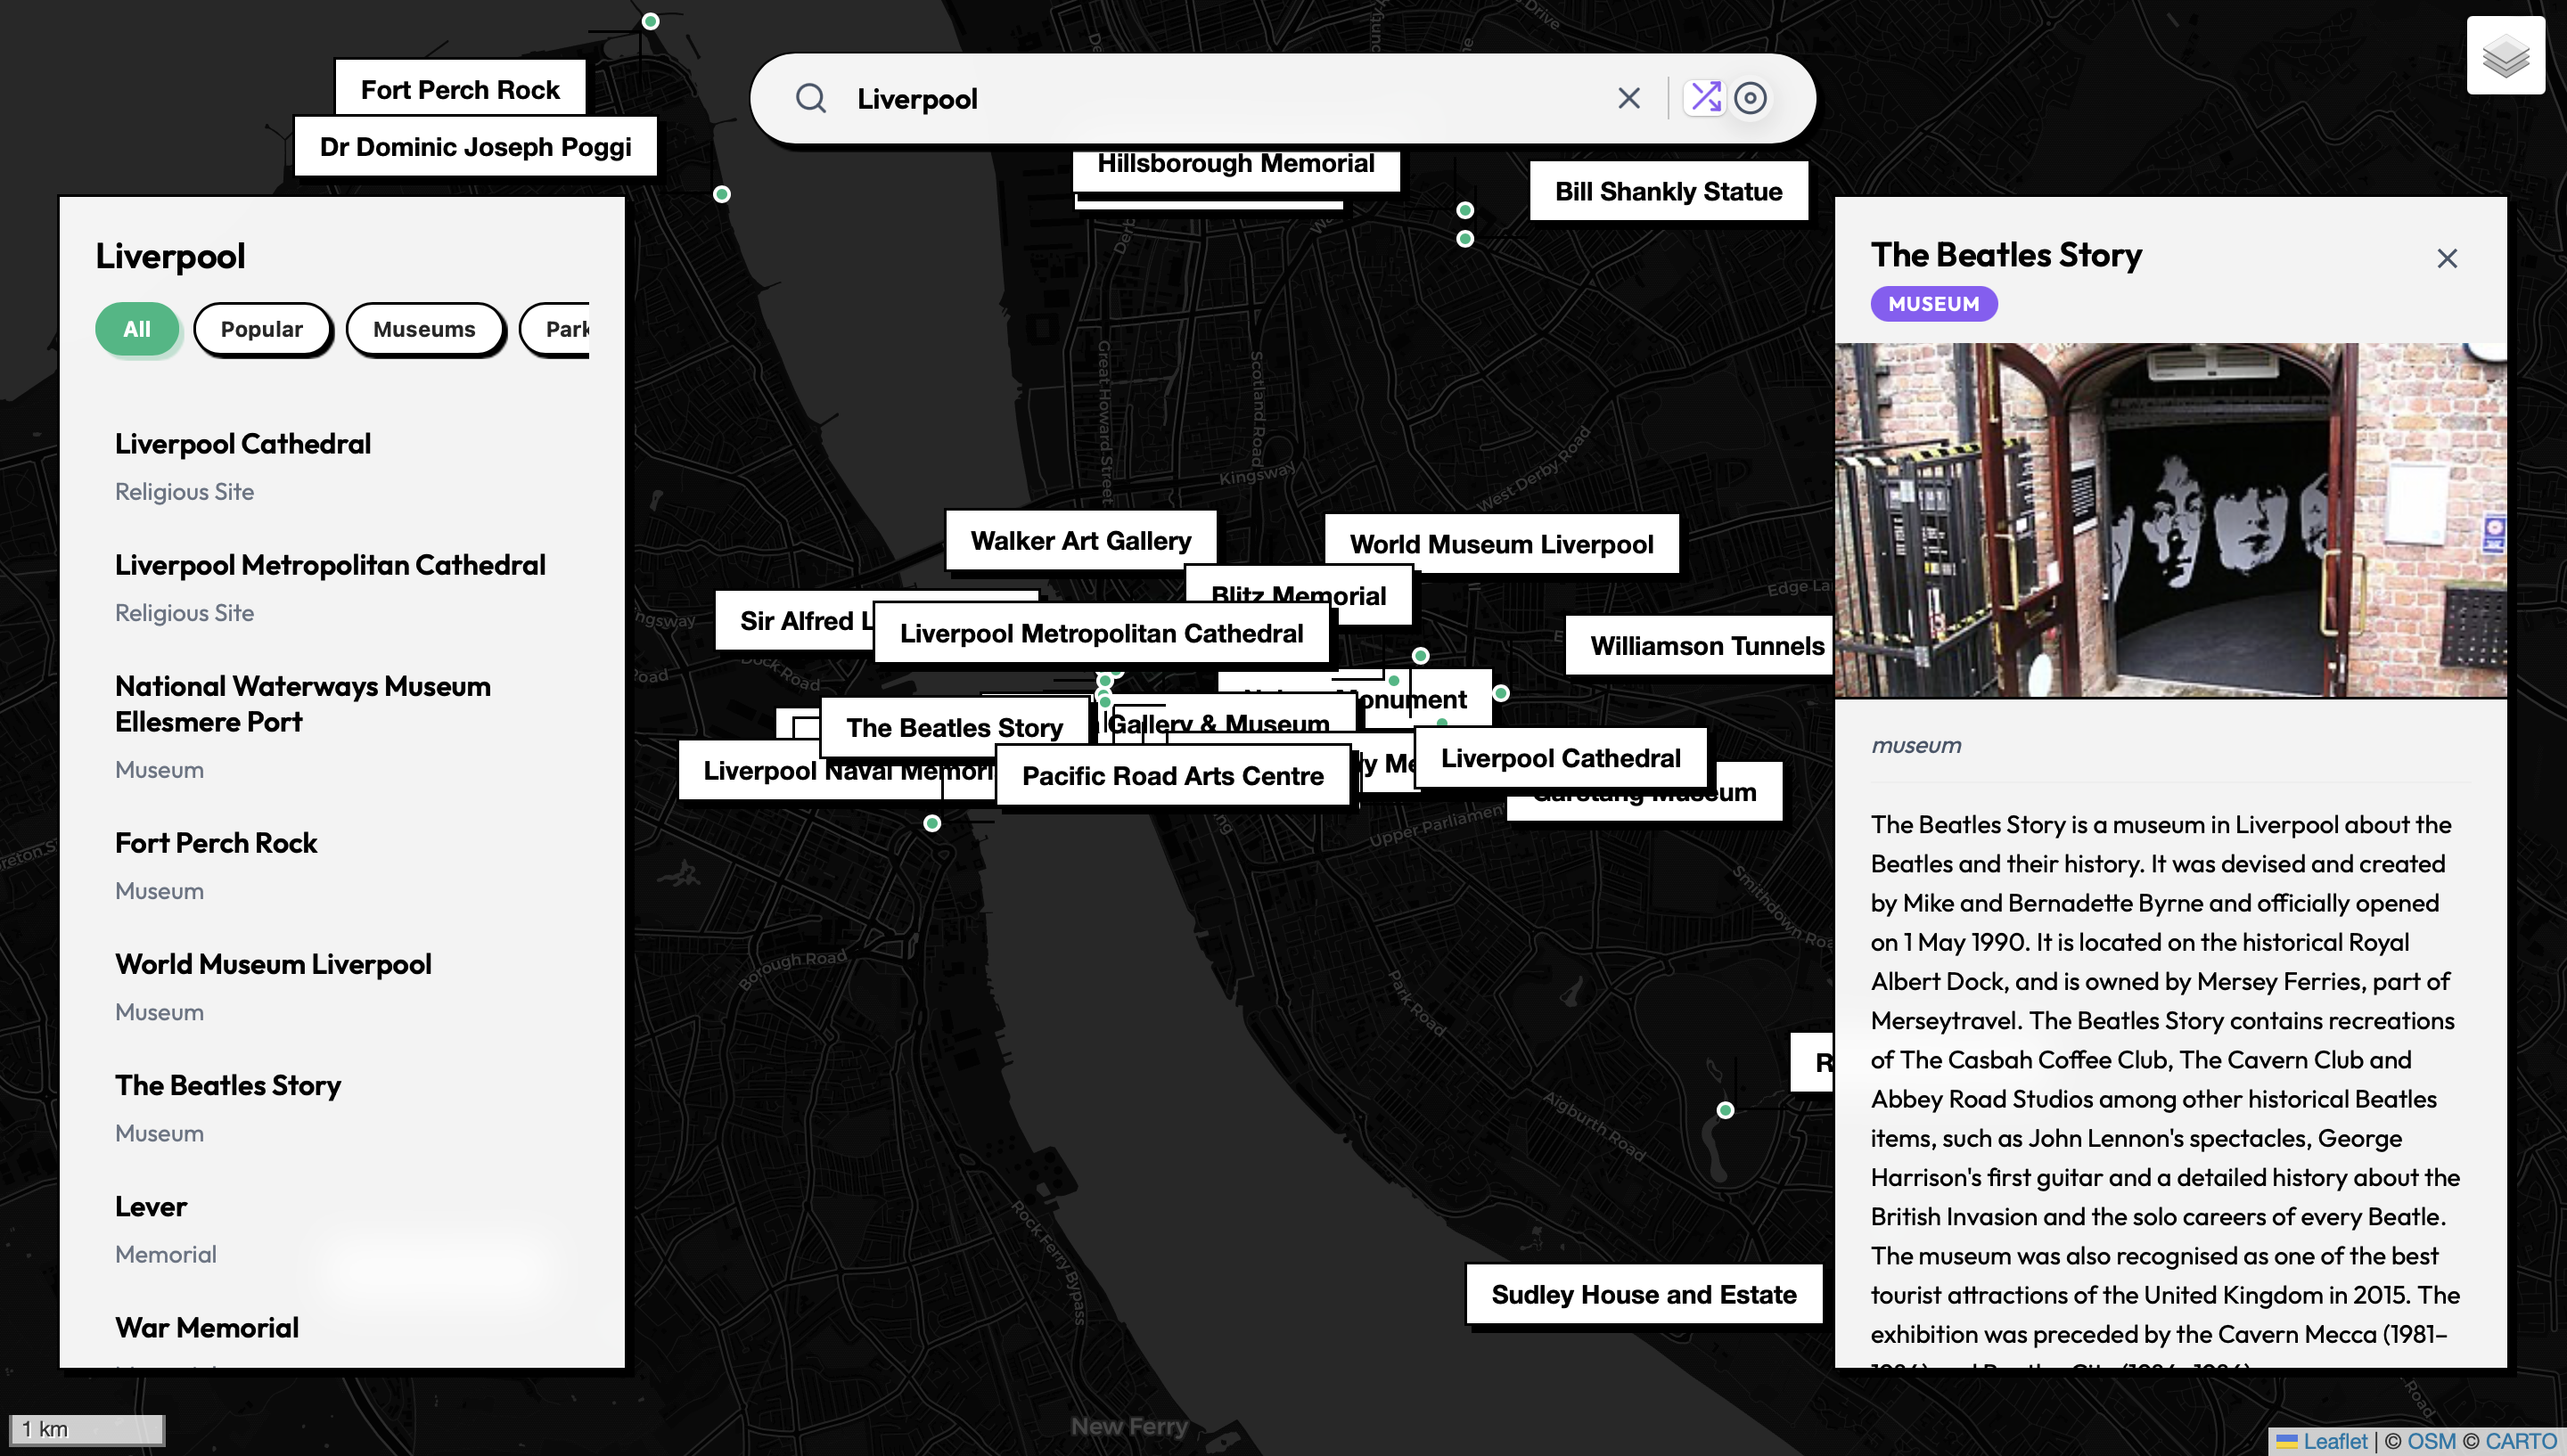Clear the Liverpool search text
Viewport: 2567px width, 1456px height.
[1628, 98]
